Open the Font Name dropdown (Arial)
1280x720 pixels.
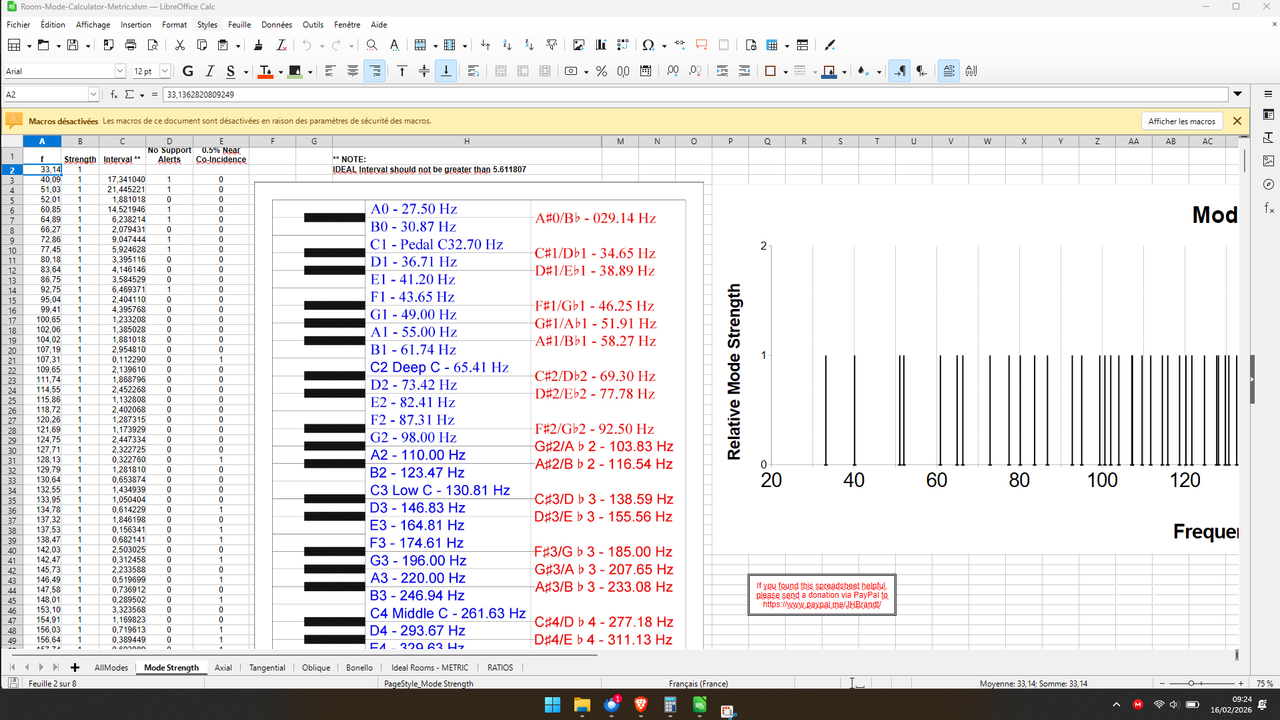(120, 71)
